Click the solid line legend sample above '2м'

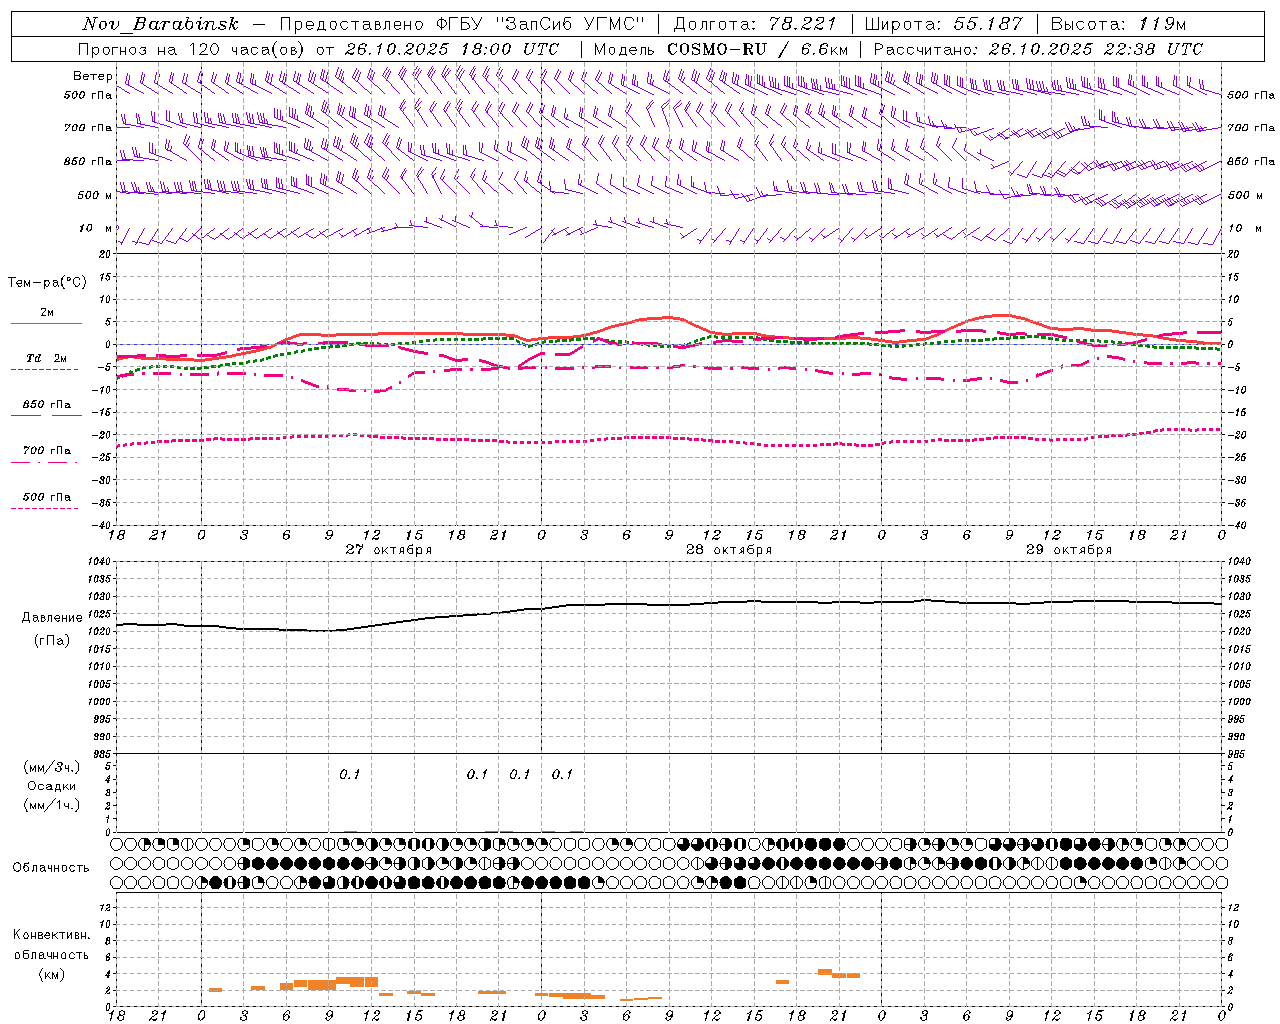pos(46,323)
